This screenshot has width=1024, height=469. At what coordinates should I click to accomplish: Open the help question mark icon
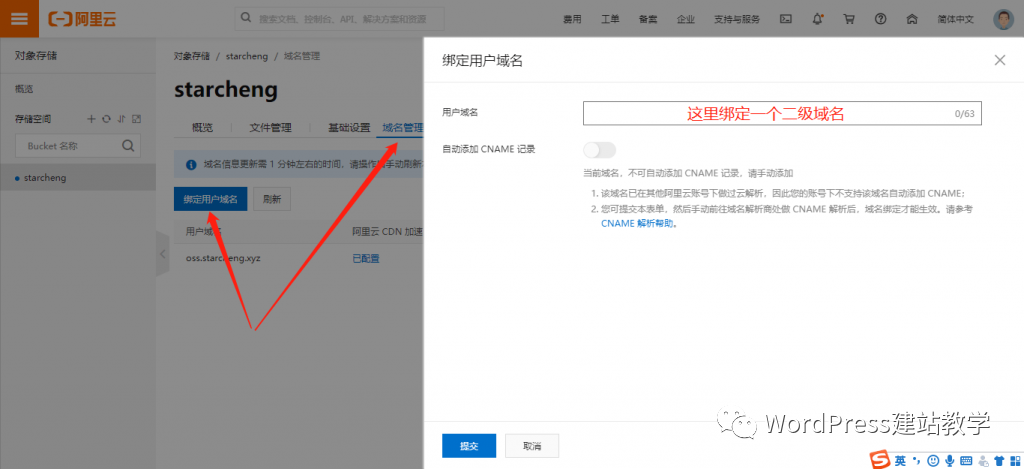pyautogui.click(x=881, y=19)
